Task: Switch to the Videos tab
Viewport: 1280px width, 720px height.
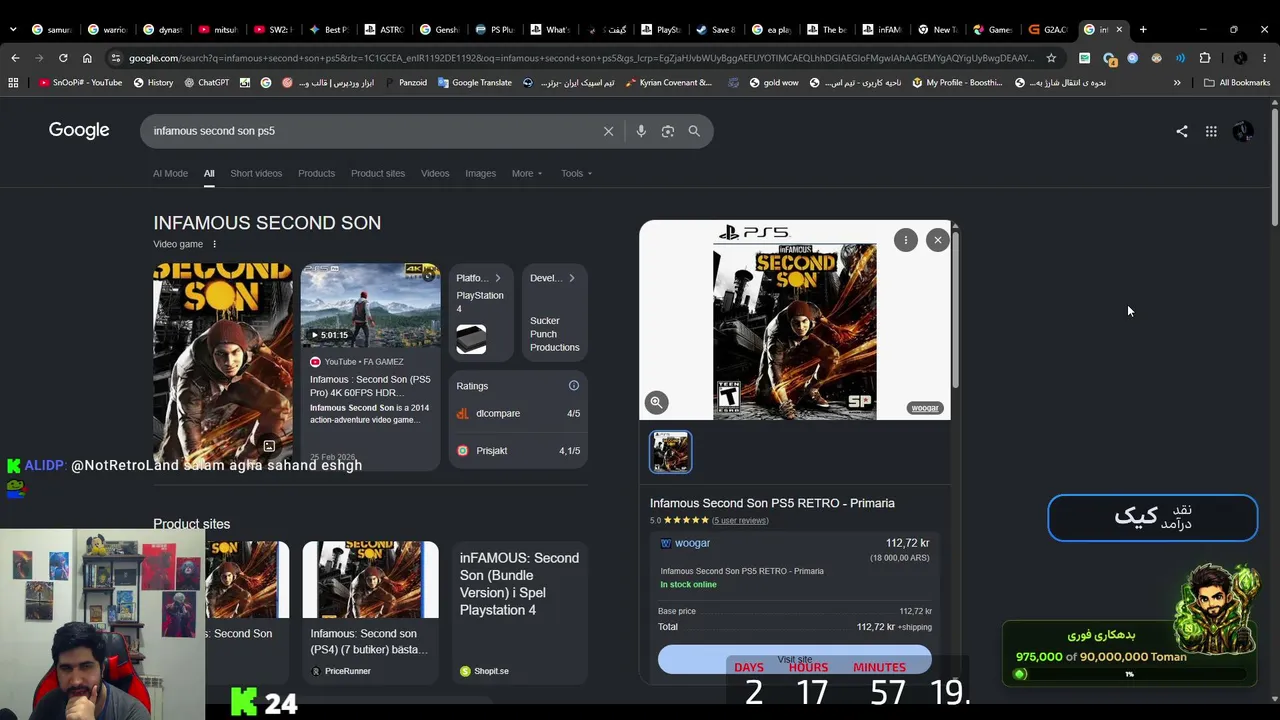Action: 435,173
